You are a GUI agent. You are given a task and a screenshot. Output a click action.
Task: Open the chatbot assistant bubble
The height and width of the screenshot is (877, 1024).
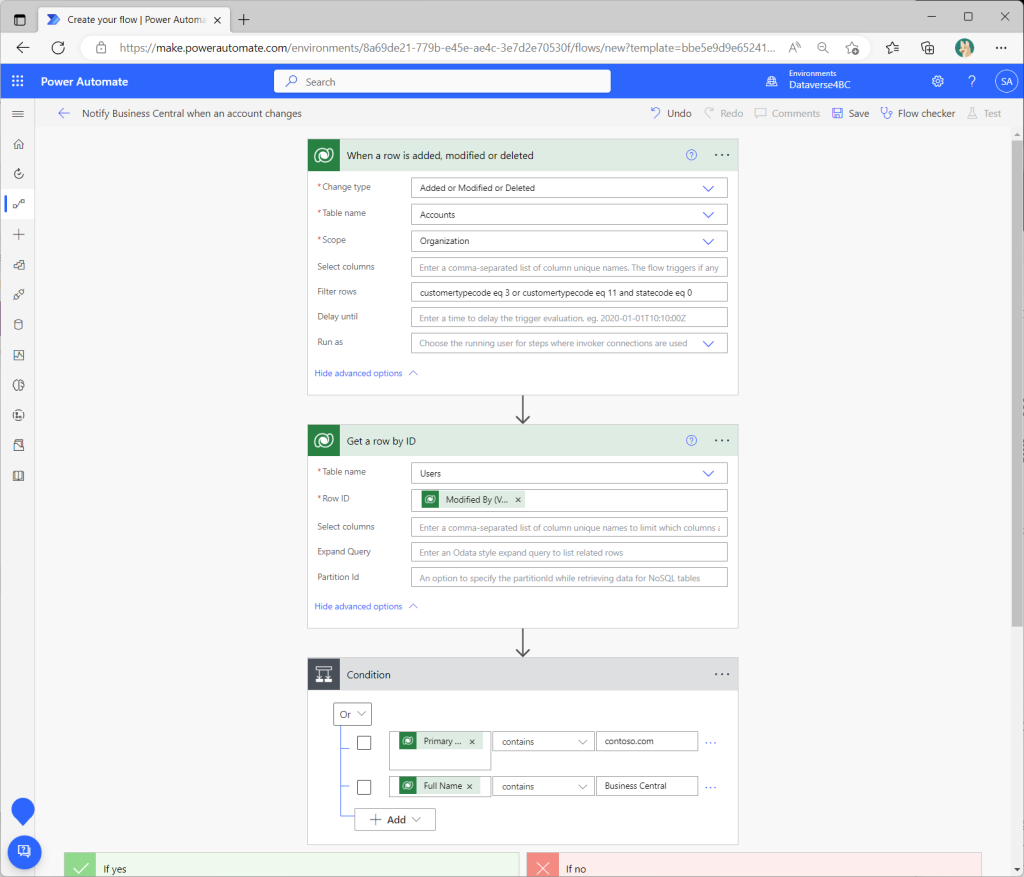pos(23,810)
